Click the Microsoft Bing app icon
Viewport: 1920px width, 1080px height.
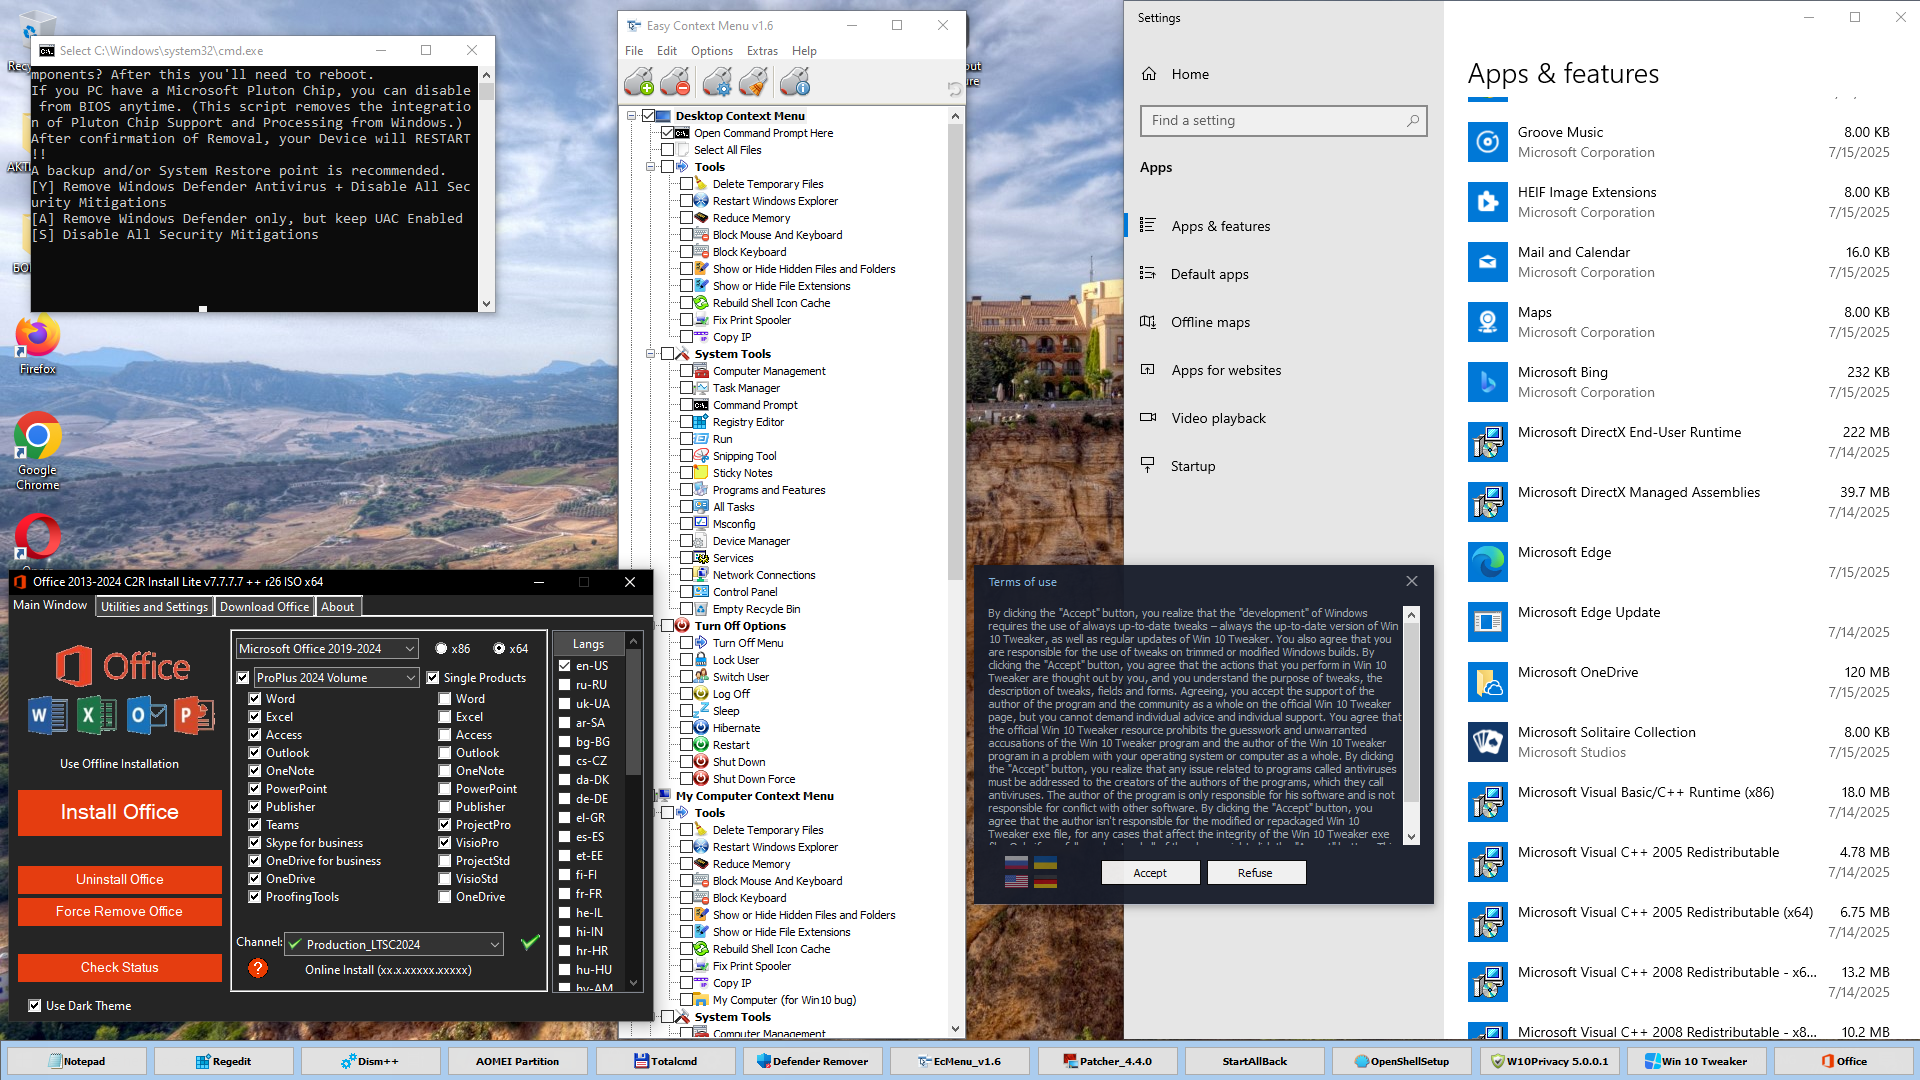[1488, 382]
